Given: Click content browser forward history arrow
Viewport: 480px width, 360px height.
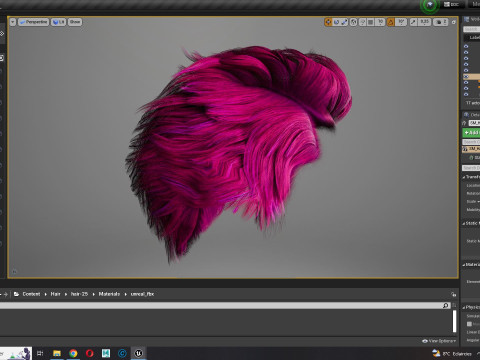Looking at the screenshot, I should 5,294.
